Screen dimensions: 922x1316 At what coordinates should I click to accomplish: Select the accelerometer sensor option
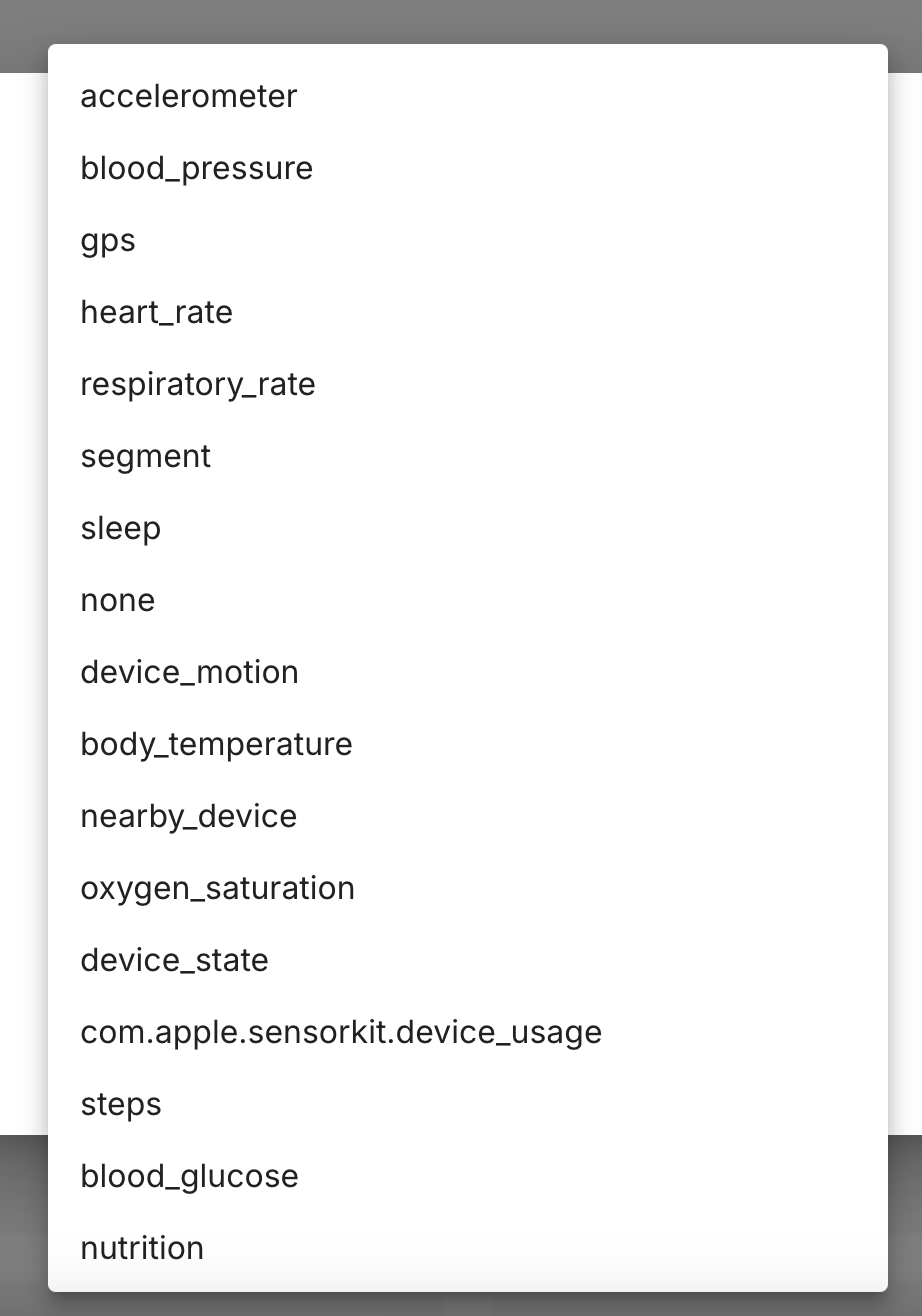189,96
